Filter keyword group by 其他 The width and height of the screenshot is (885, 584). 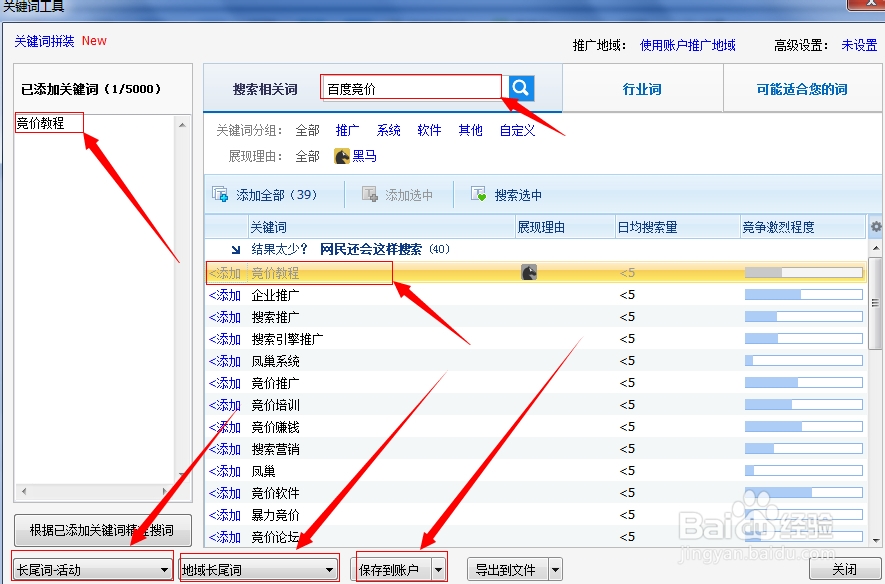(x=470, y=130)
